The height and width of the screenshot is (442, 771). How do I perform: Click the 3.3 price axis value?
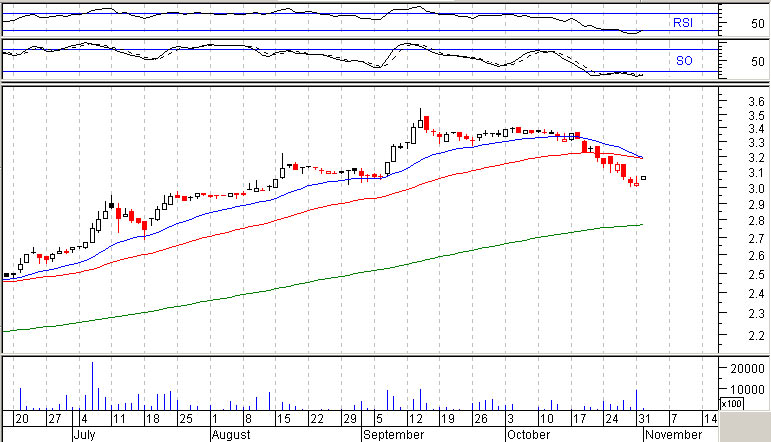(756, 144)
